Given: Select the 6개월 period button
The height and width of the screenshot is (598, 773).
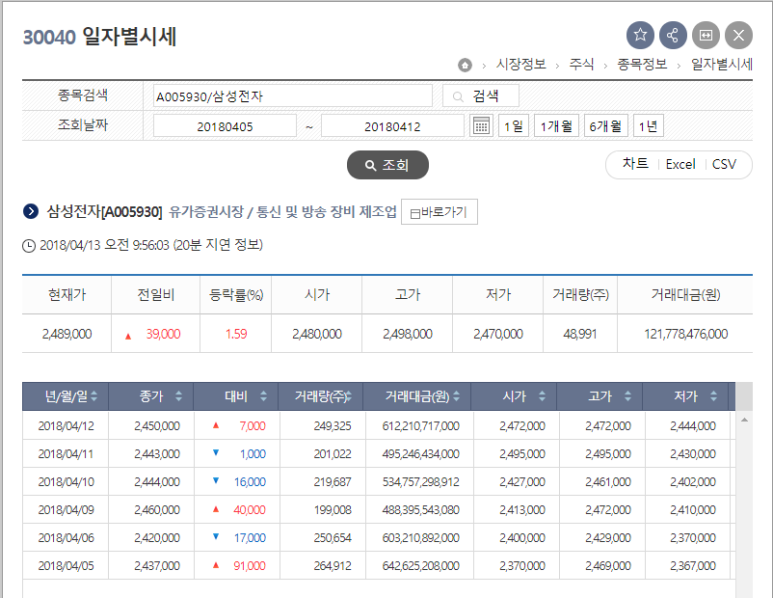Looking at the screenshot, I should coord(605,126).
